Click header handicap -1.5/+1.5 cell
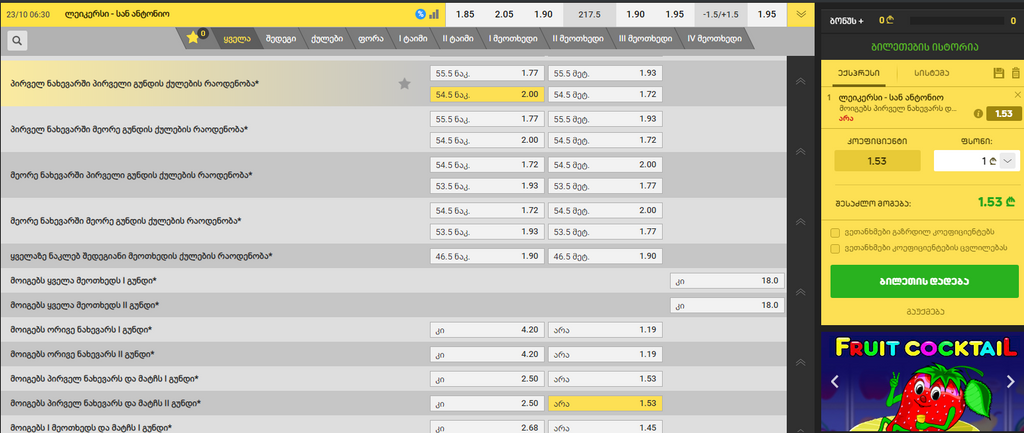1024x433 pixels. [x=721, y=14]
